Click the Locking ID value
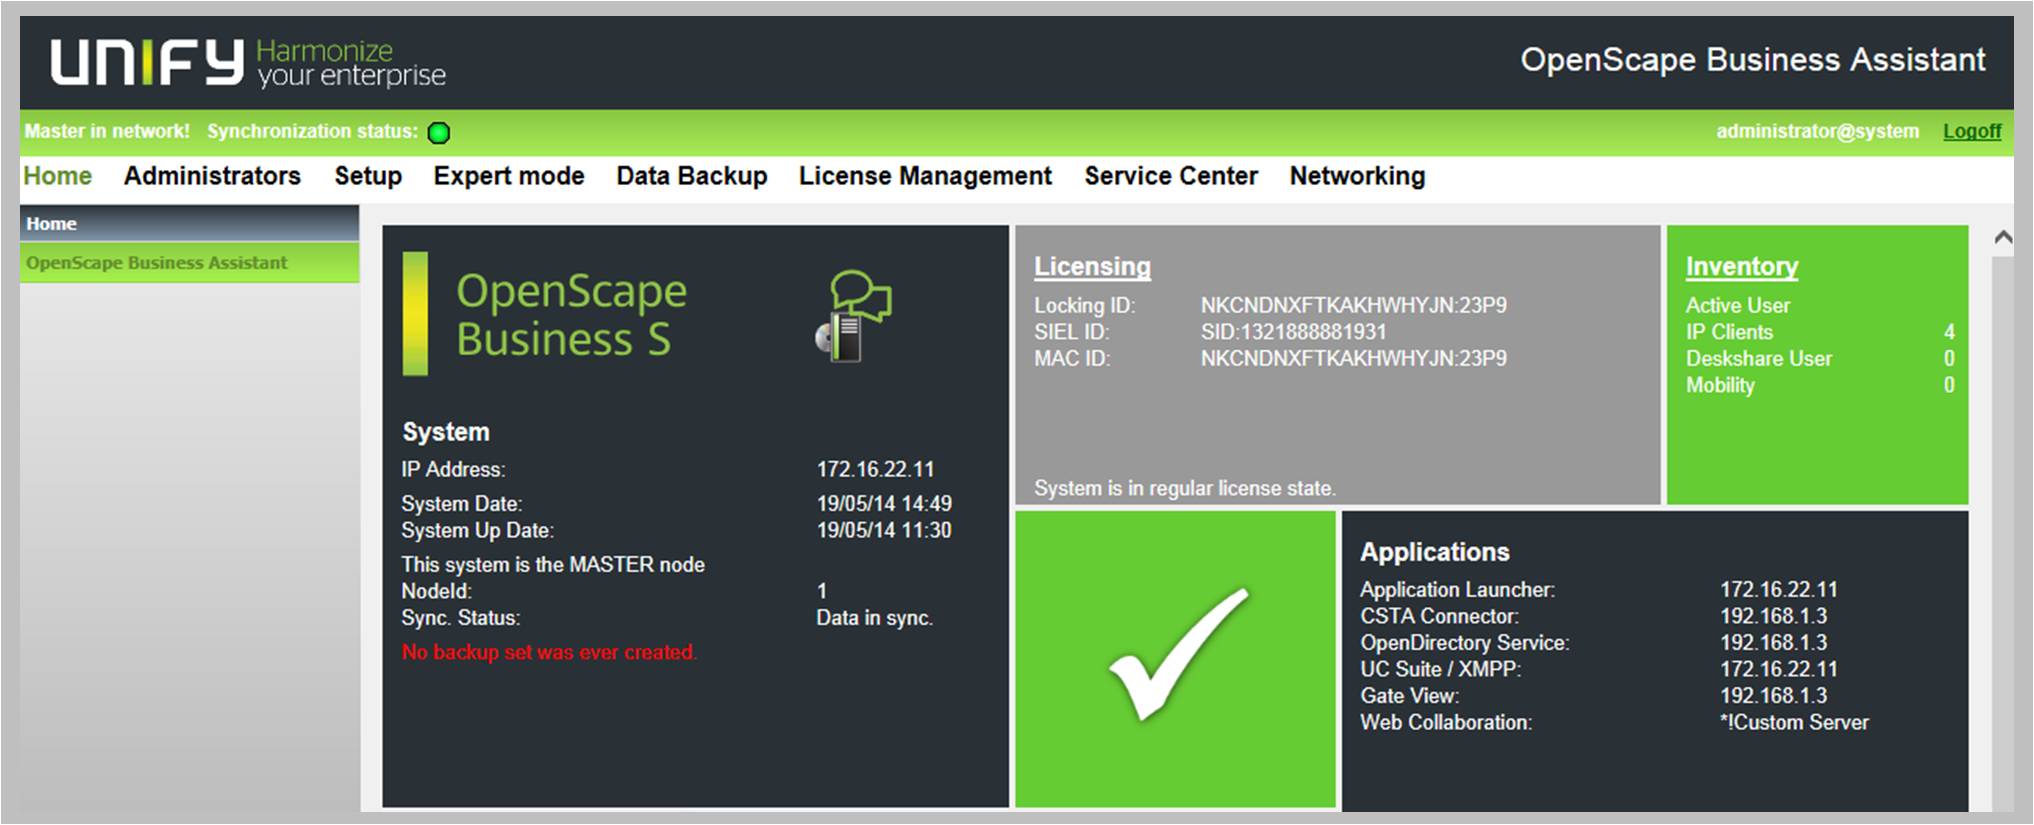The width and height of the screenshot is (2034, 825). (1353, 305)
